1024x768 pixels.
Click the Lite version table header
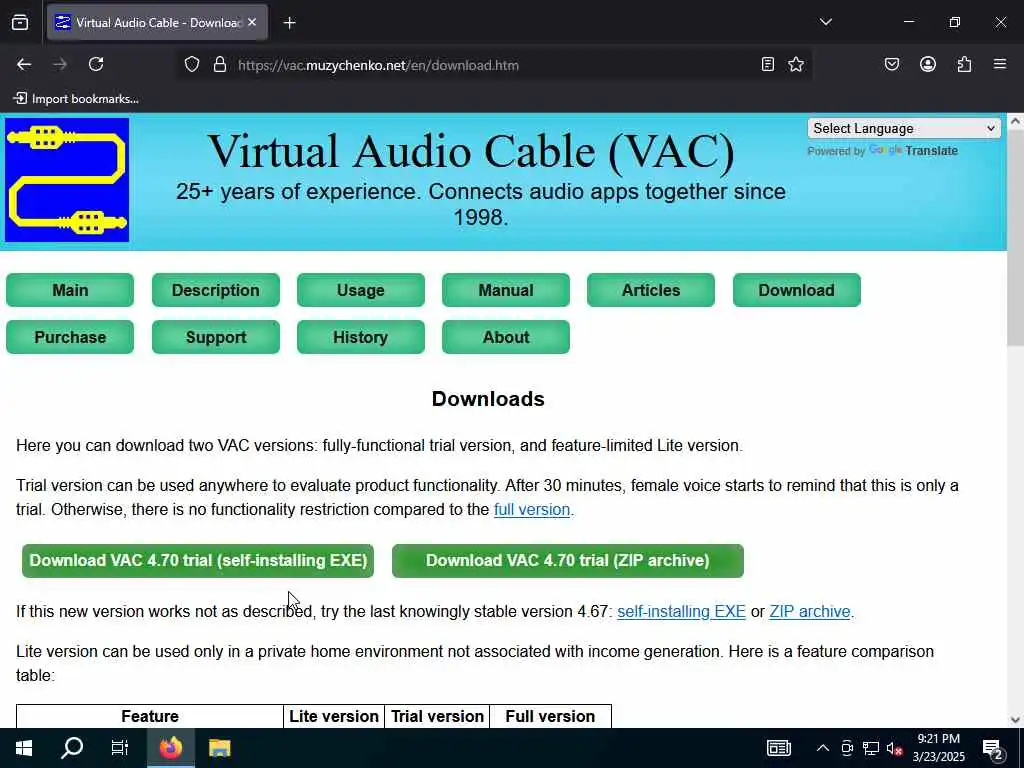click(x=334, y=716)
